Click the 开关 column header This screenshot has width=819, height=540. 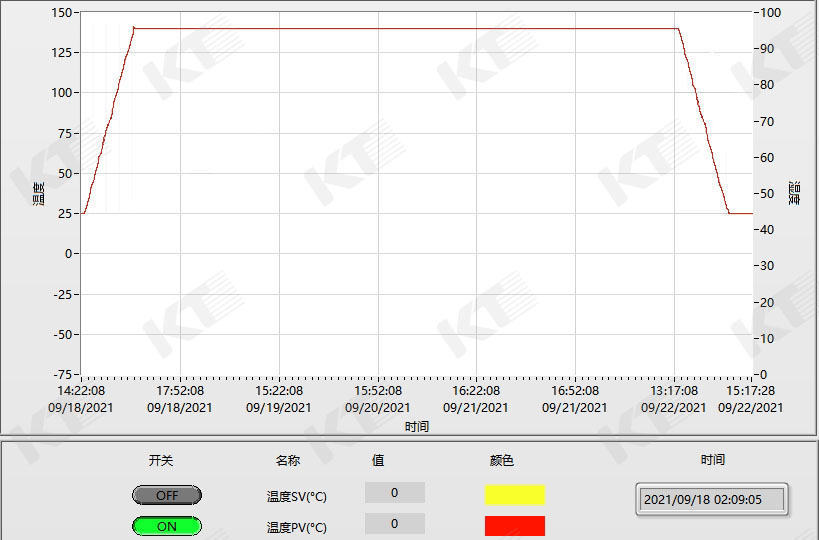(161, 460)
